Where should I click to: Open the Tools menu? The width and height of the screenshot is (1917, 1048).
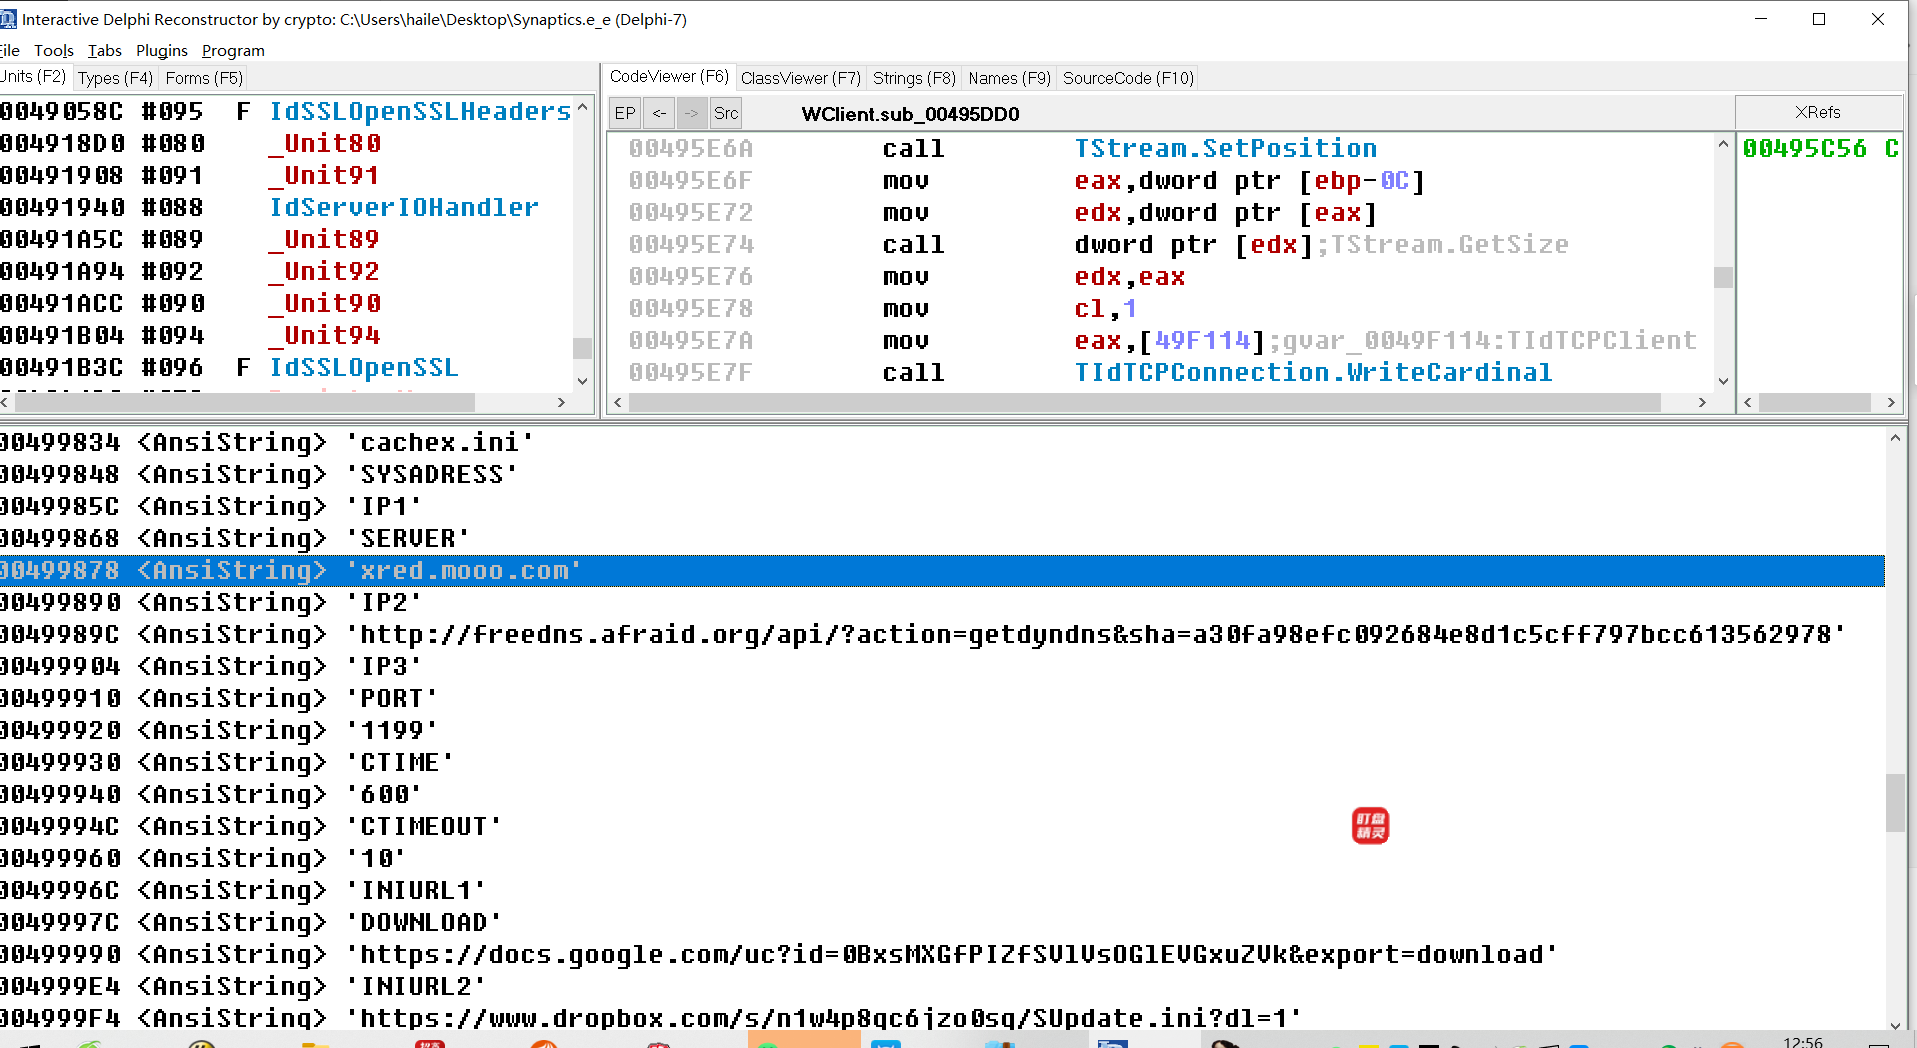pos(54,50)
